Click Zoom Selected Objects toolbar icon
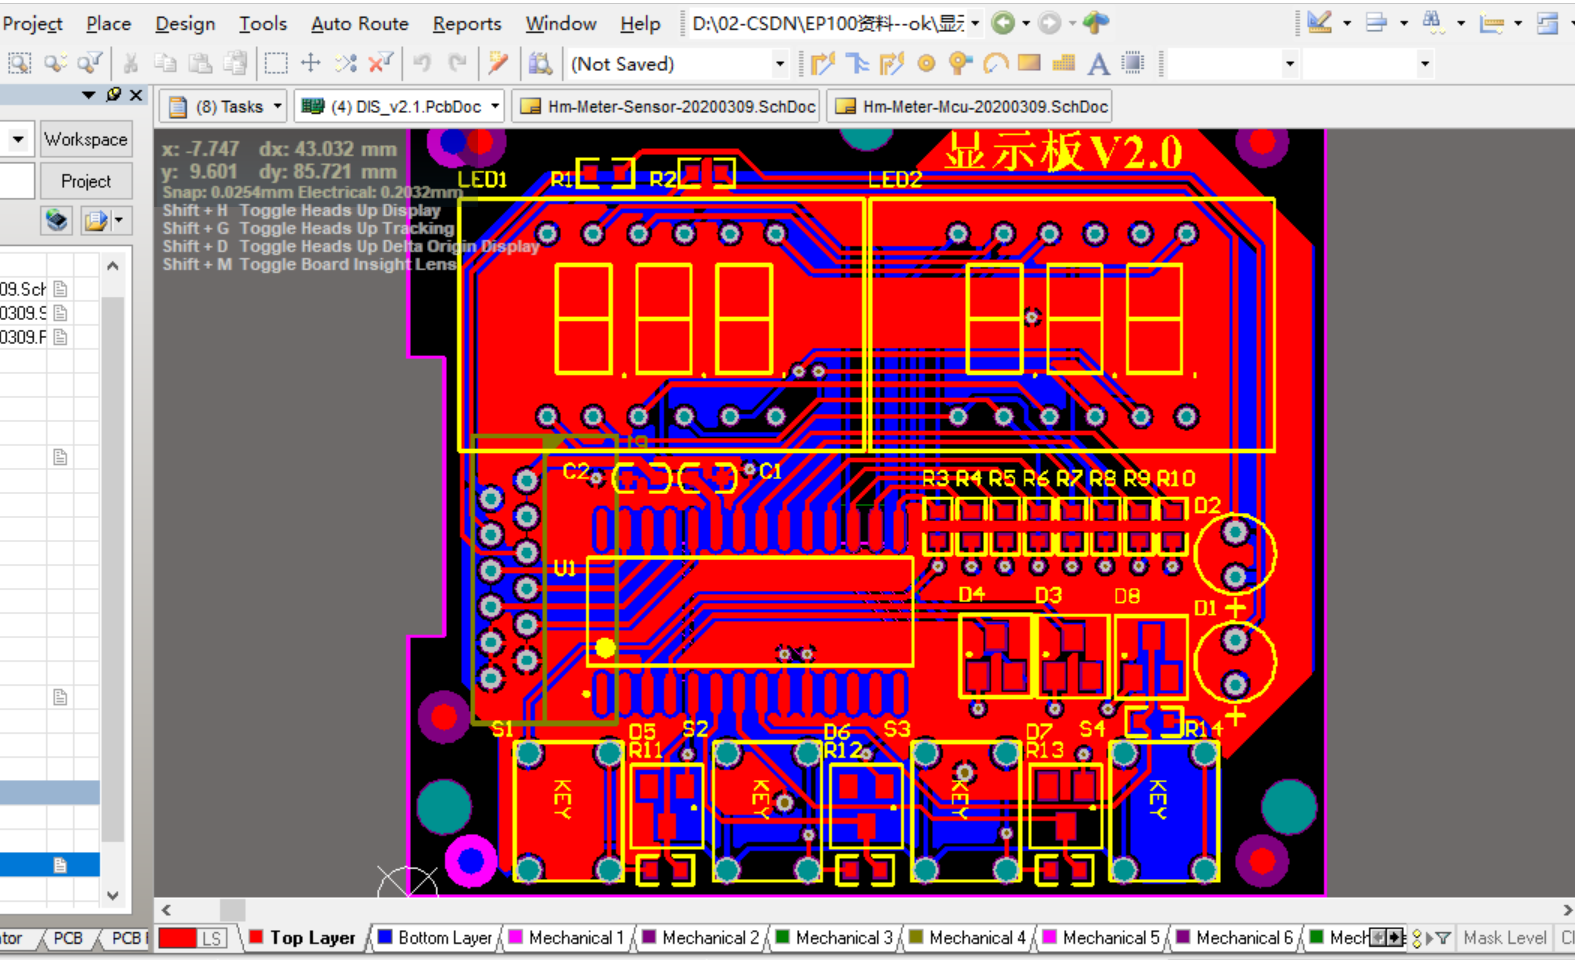The height and width of the screenshot is (960, 1575). coord(54,64)
